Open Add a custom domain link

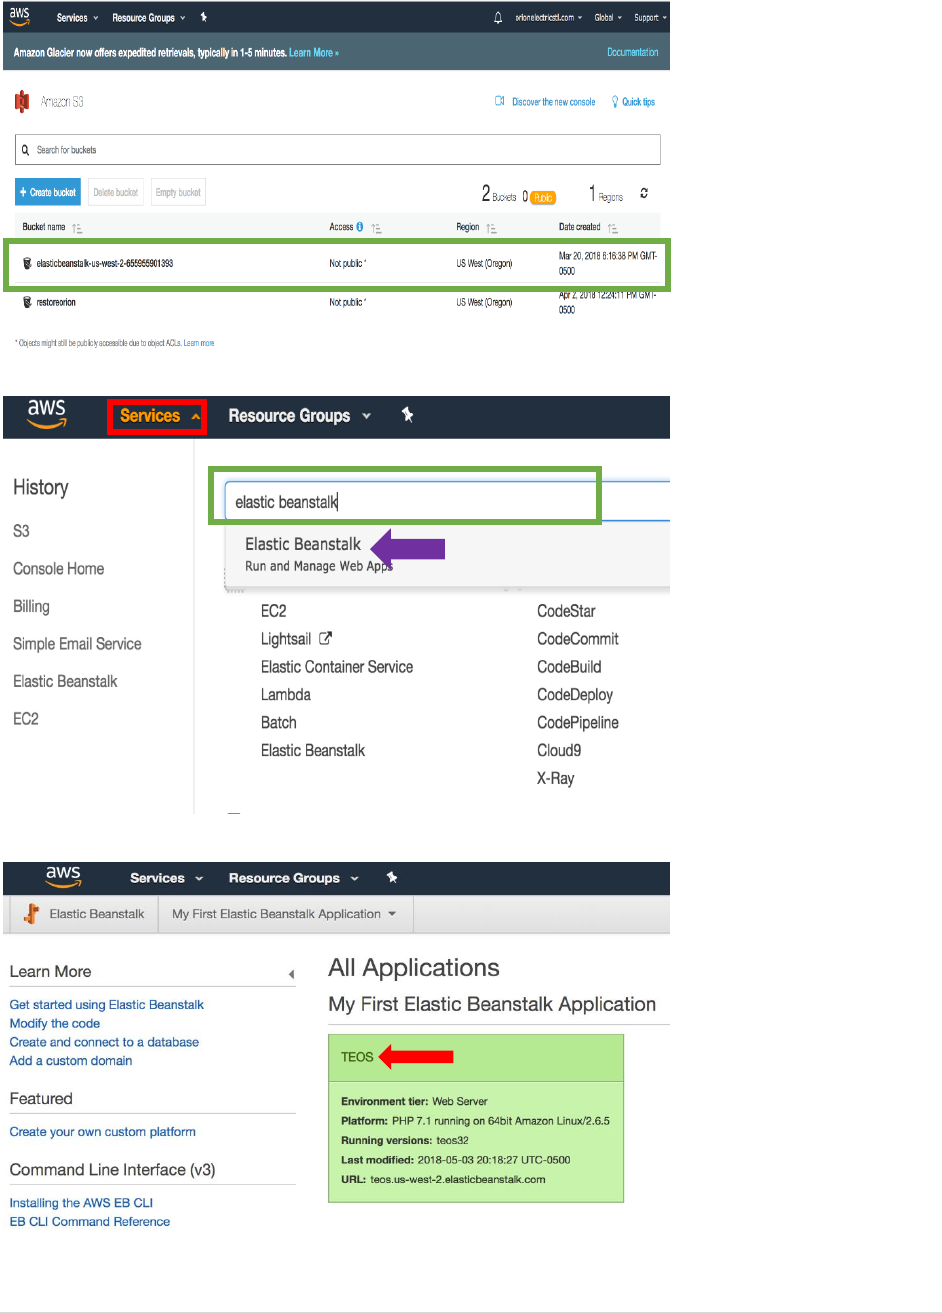point(71,1061)
